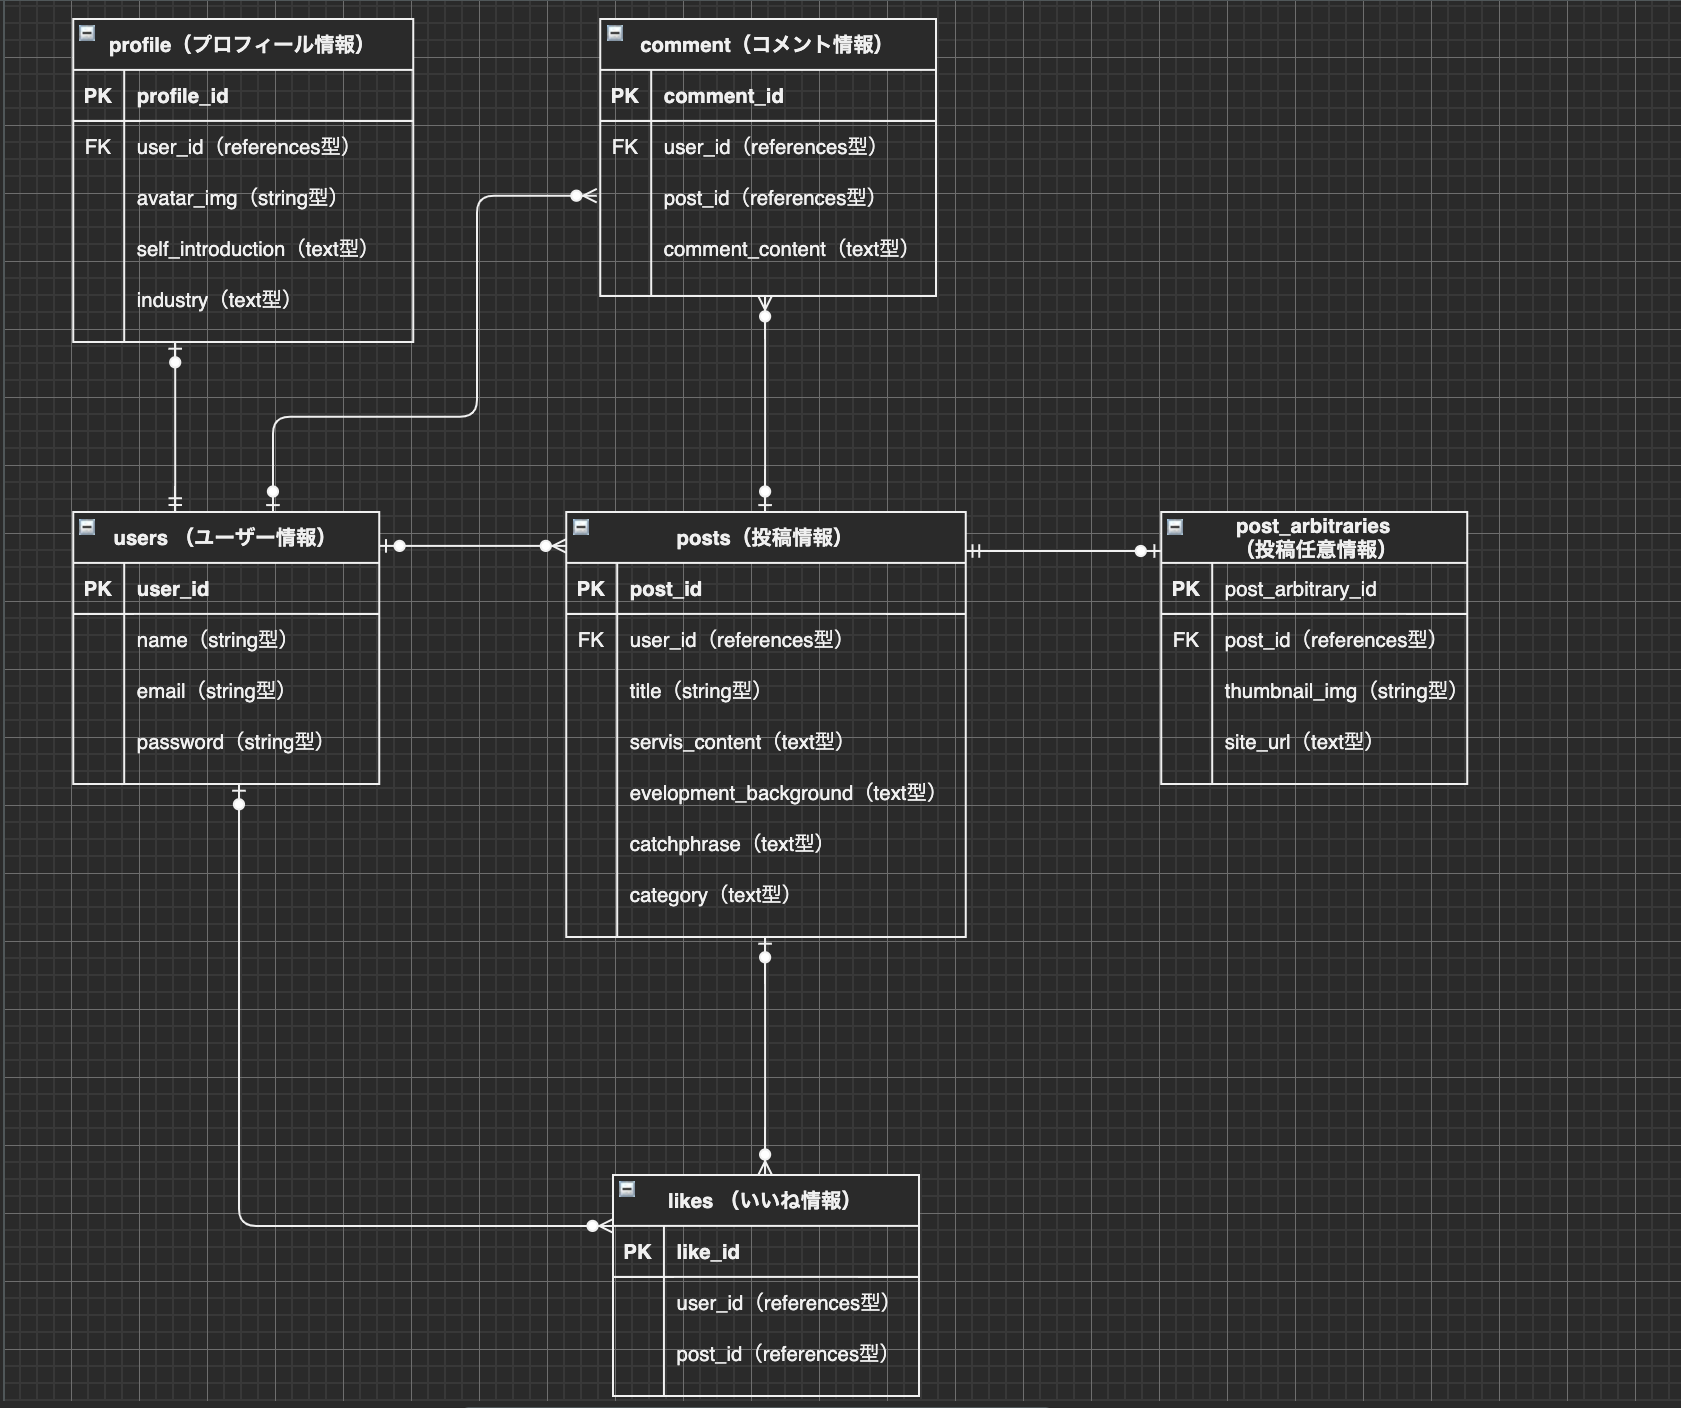Select connector between profile and users
This screenshot has width=1681, height=1408.
click(x=175, y=427)
